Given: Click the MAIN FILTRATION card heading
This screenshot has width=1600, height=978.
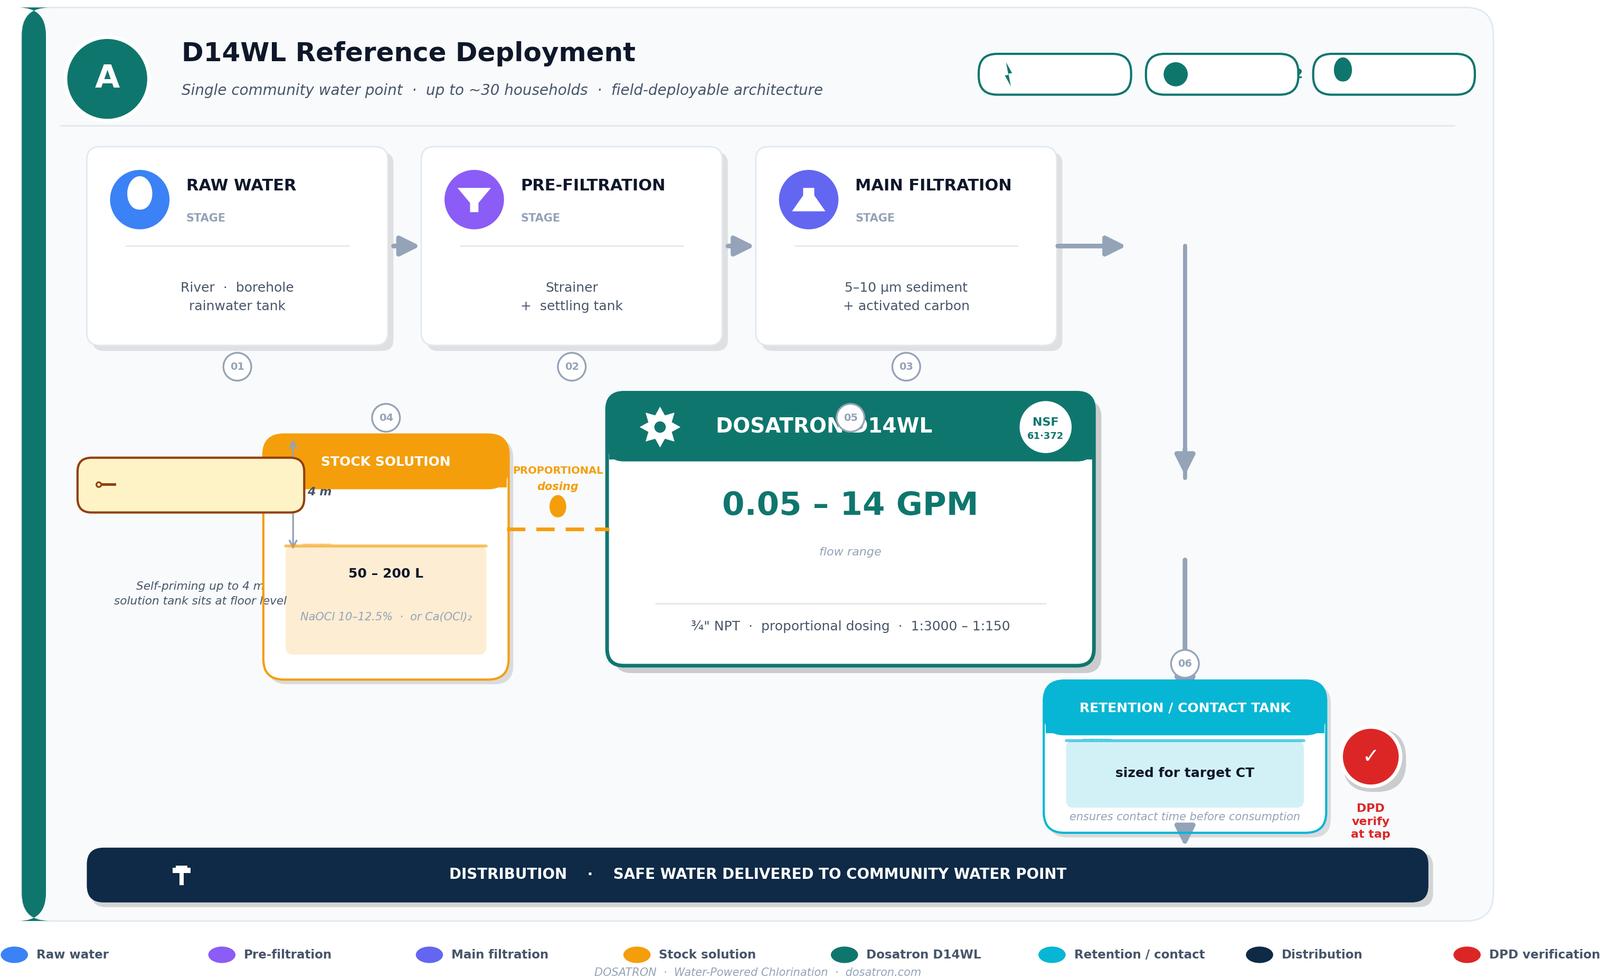Looking at the screenshot, I should (933, 185).
